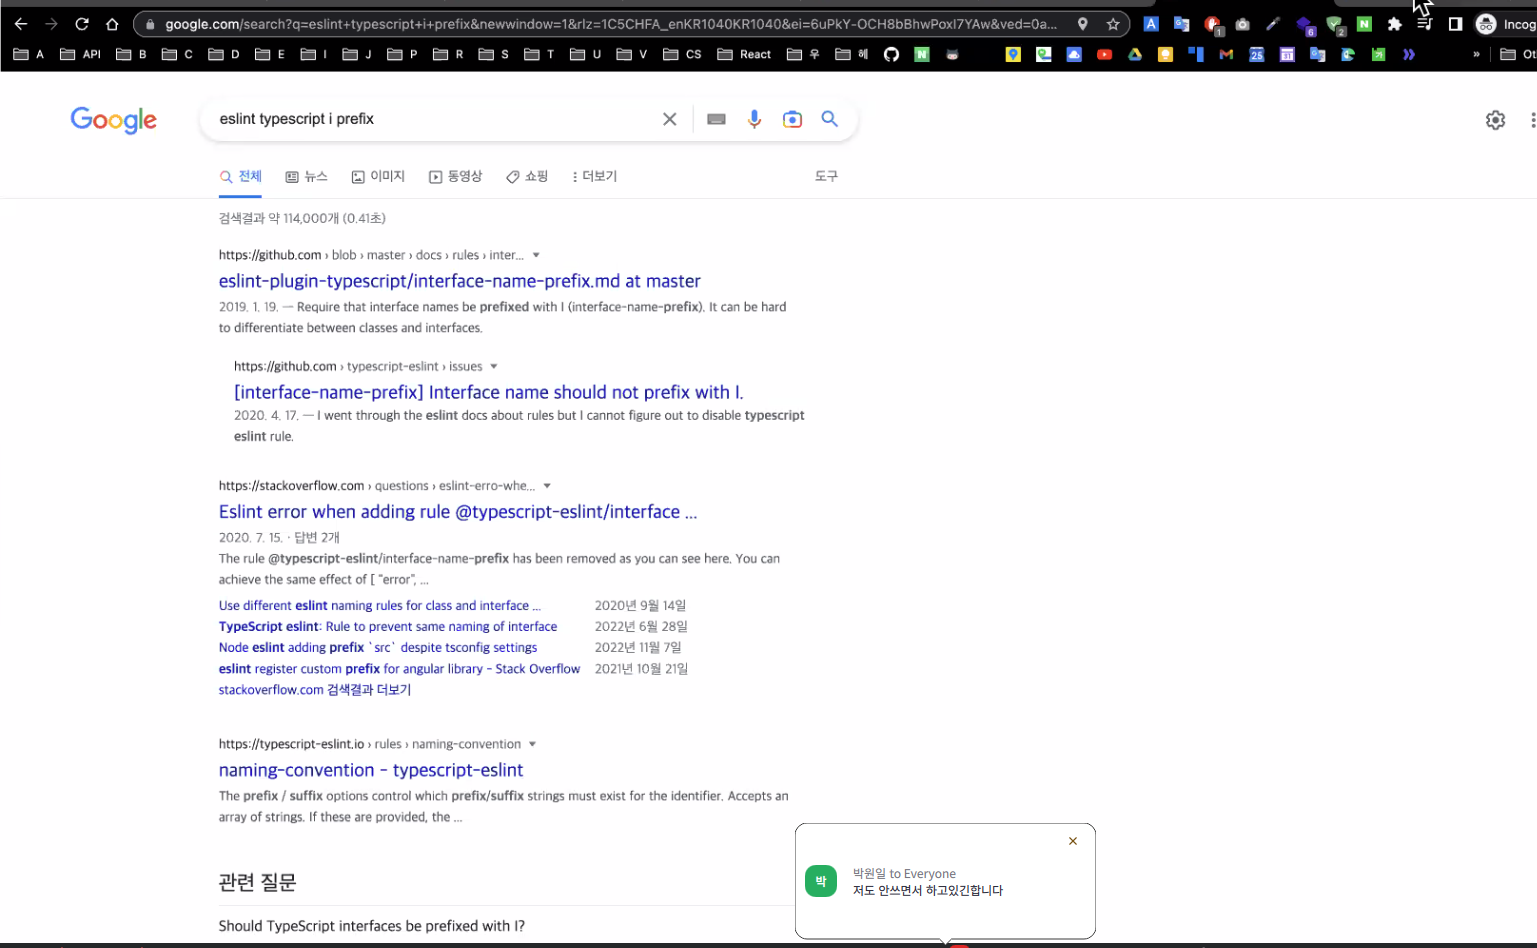
Task: Switch to the 이미지 tab
Action: tap(378, 176)
